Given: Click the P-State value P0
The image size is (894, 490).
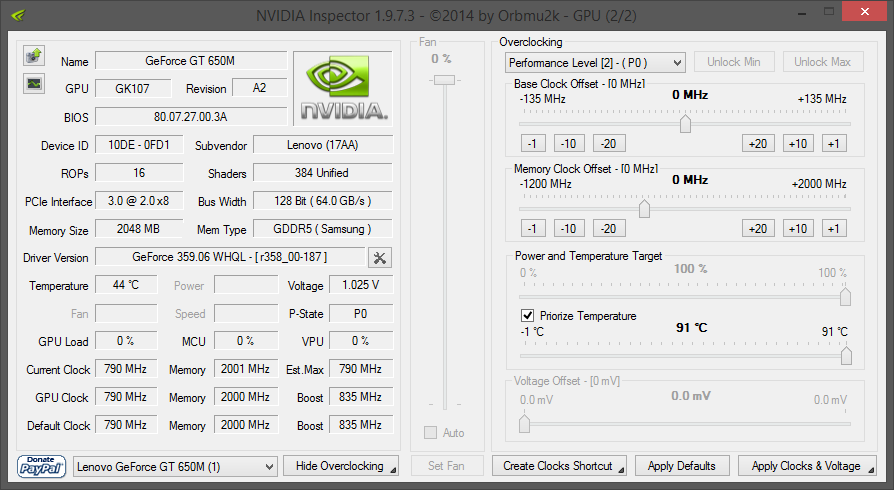Looking at the screenshot, I should pos(361,314).
